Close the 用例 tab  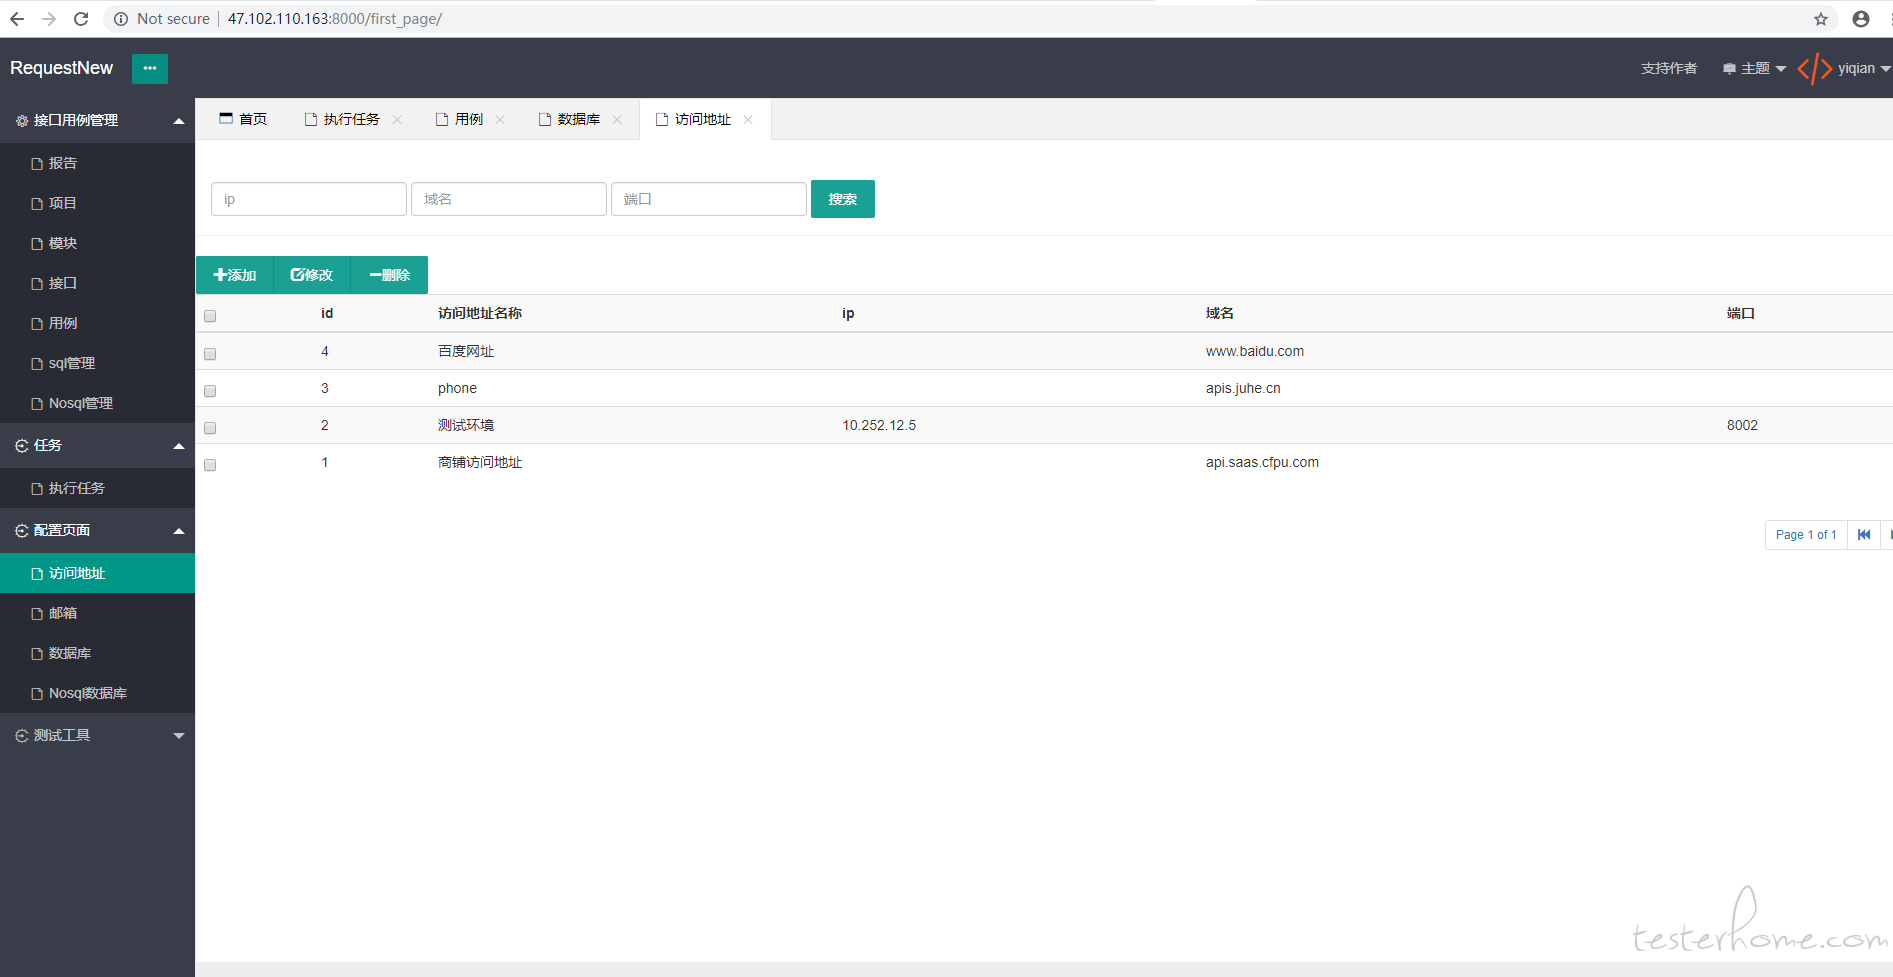click(500, 119)
